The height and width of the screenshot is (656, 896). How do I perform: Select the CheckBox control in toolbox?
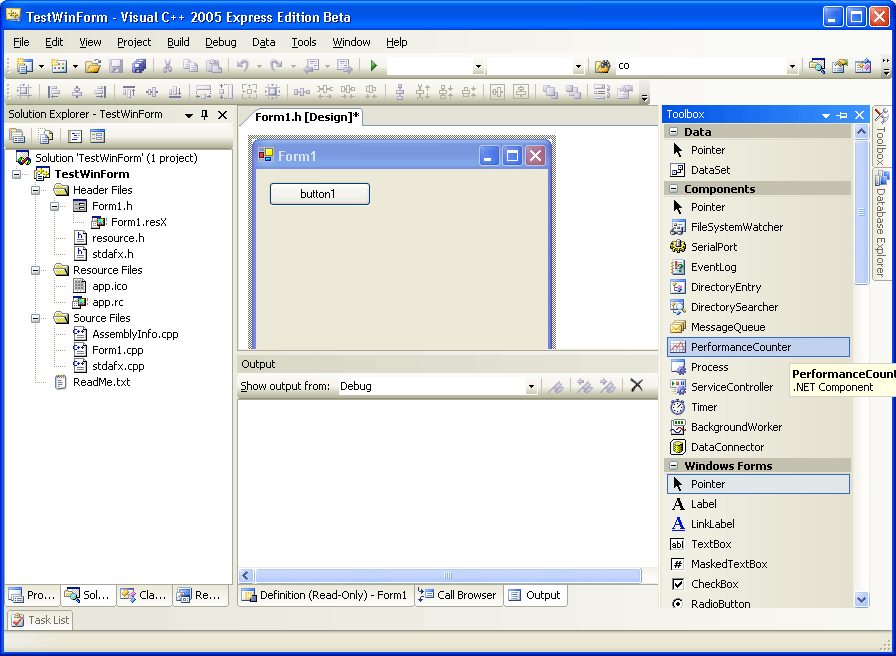point(758,584)
